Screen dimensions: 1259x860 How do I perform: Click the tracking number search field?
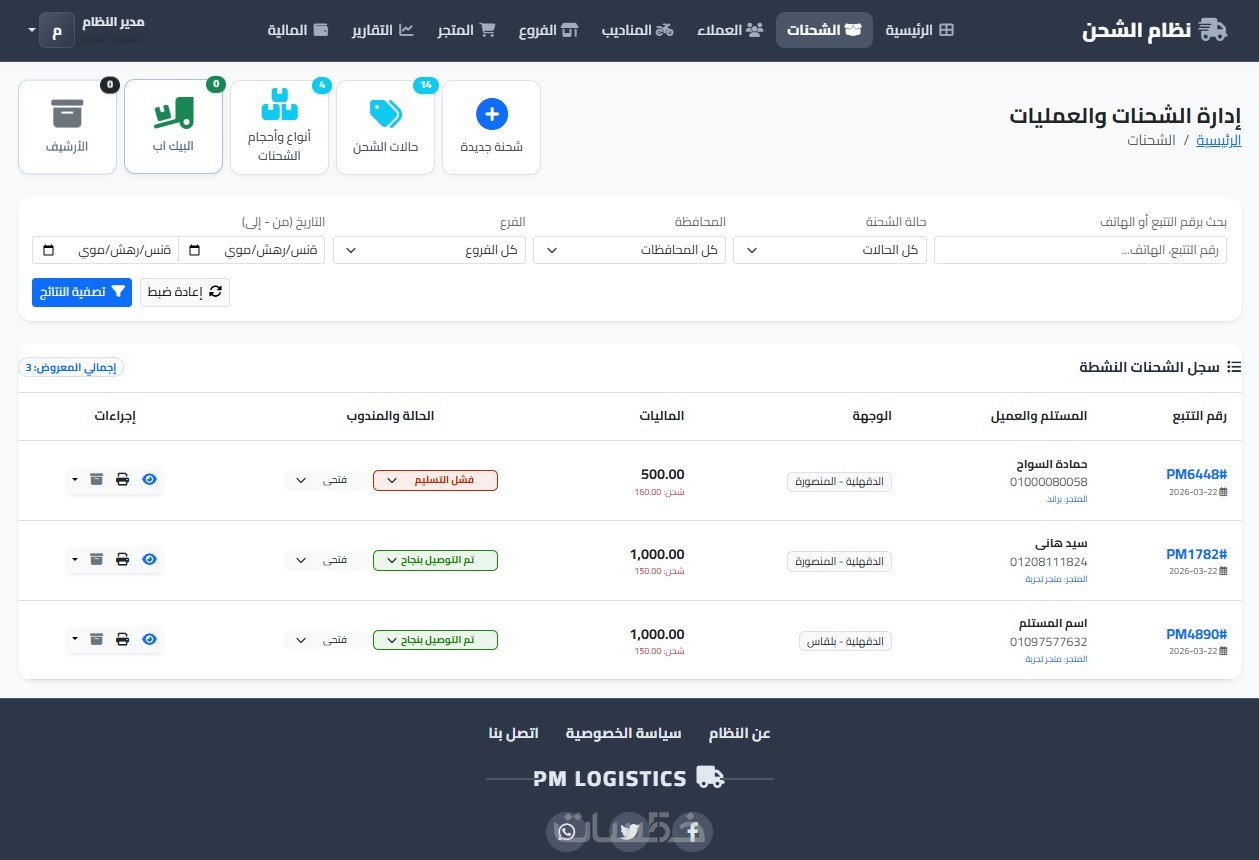coord(1080,250)
